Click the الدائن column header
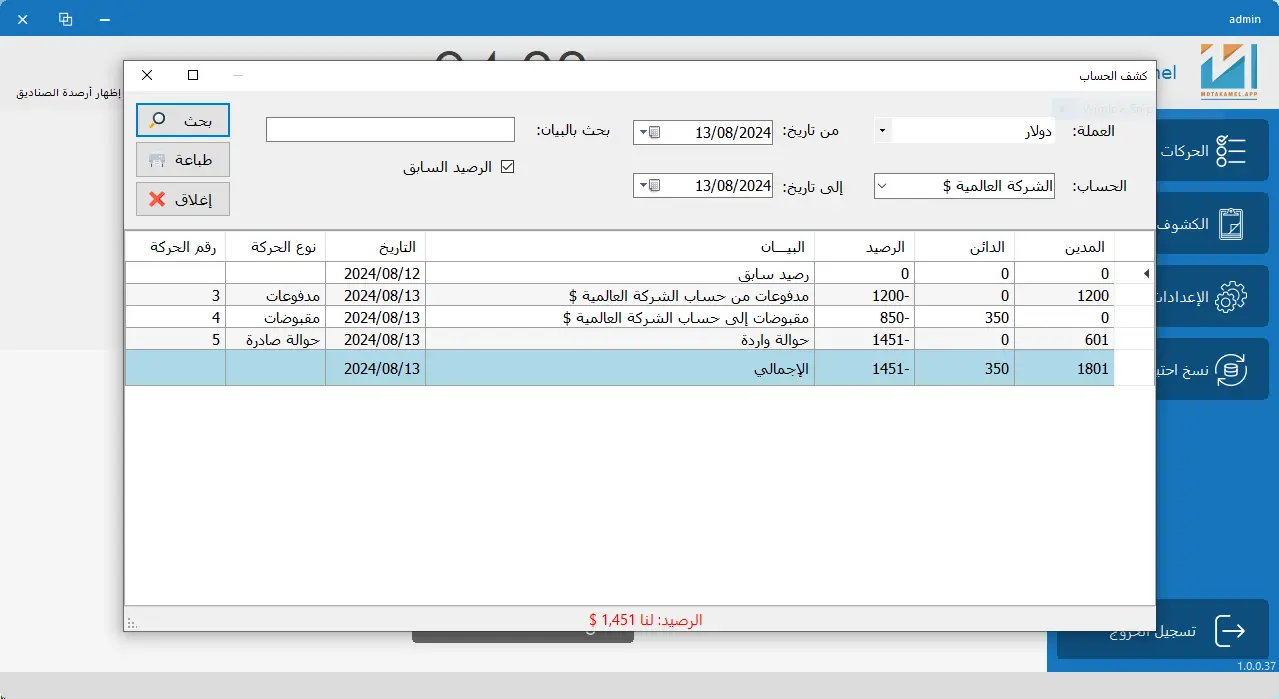 pyautogui.click(x=964, y=247)
